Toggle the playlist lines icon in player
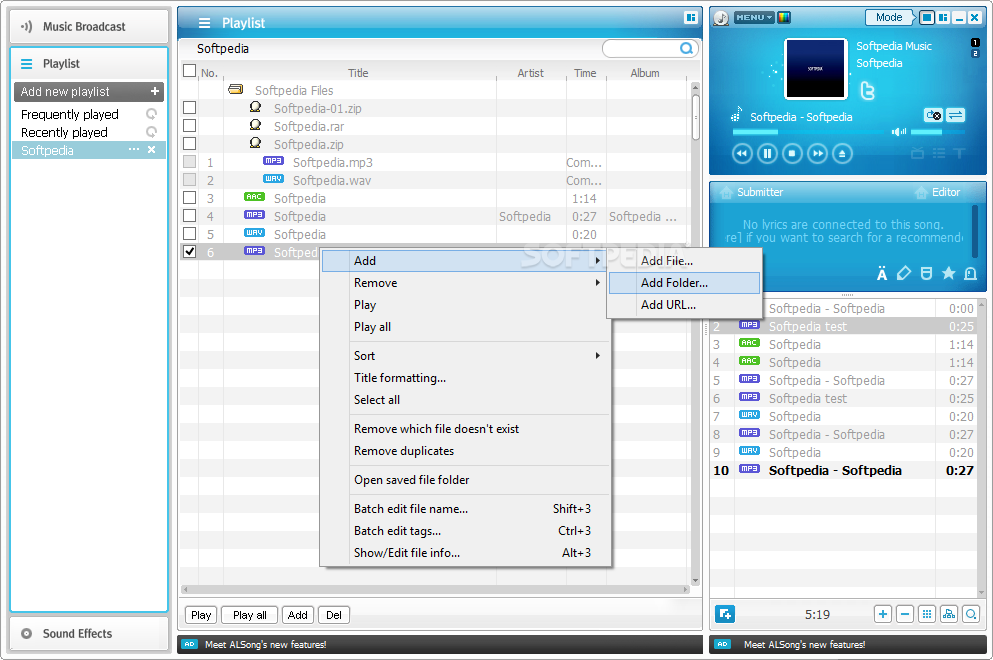Screen dimensions: 993x660 [939, 153]
